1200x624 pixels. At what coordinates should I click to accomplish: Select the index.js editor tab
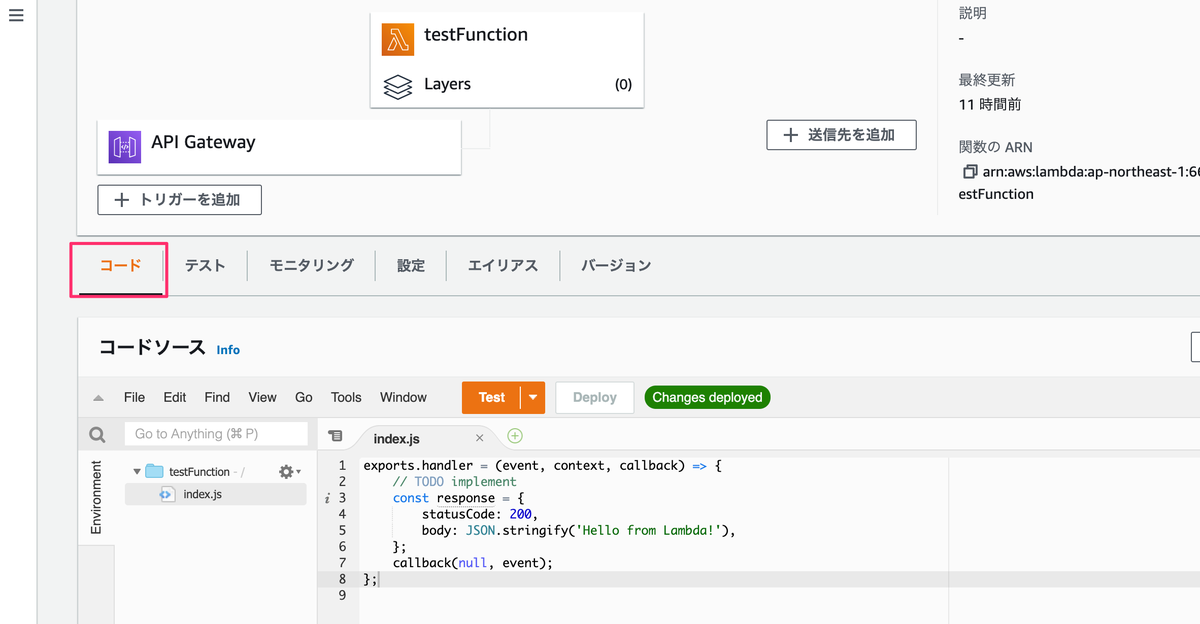point(397,438)
